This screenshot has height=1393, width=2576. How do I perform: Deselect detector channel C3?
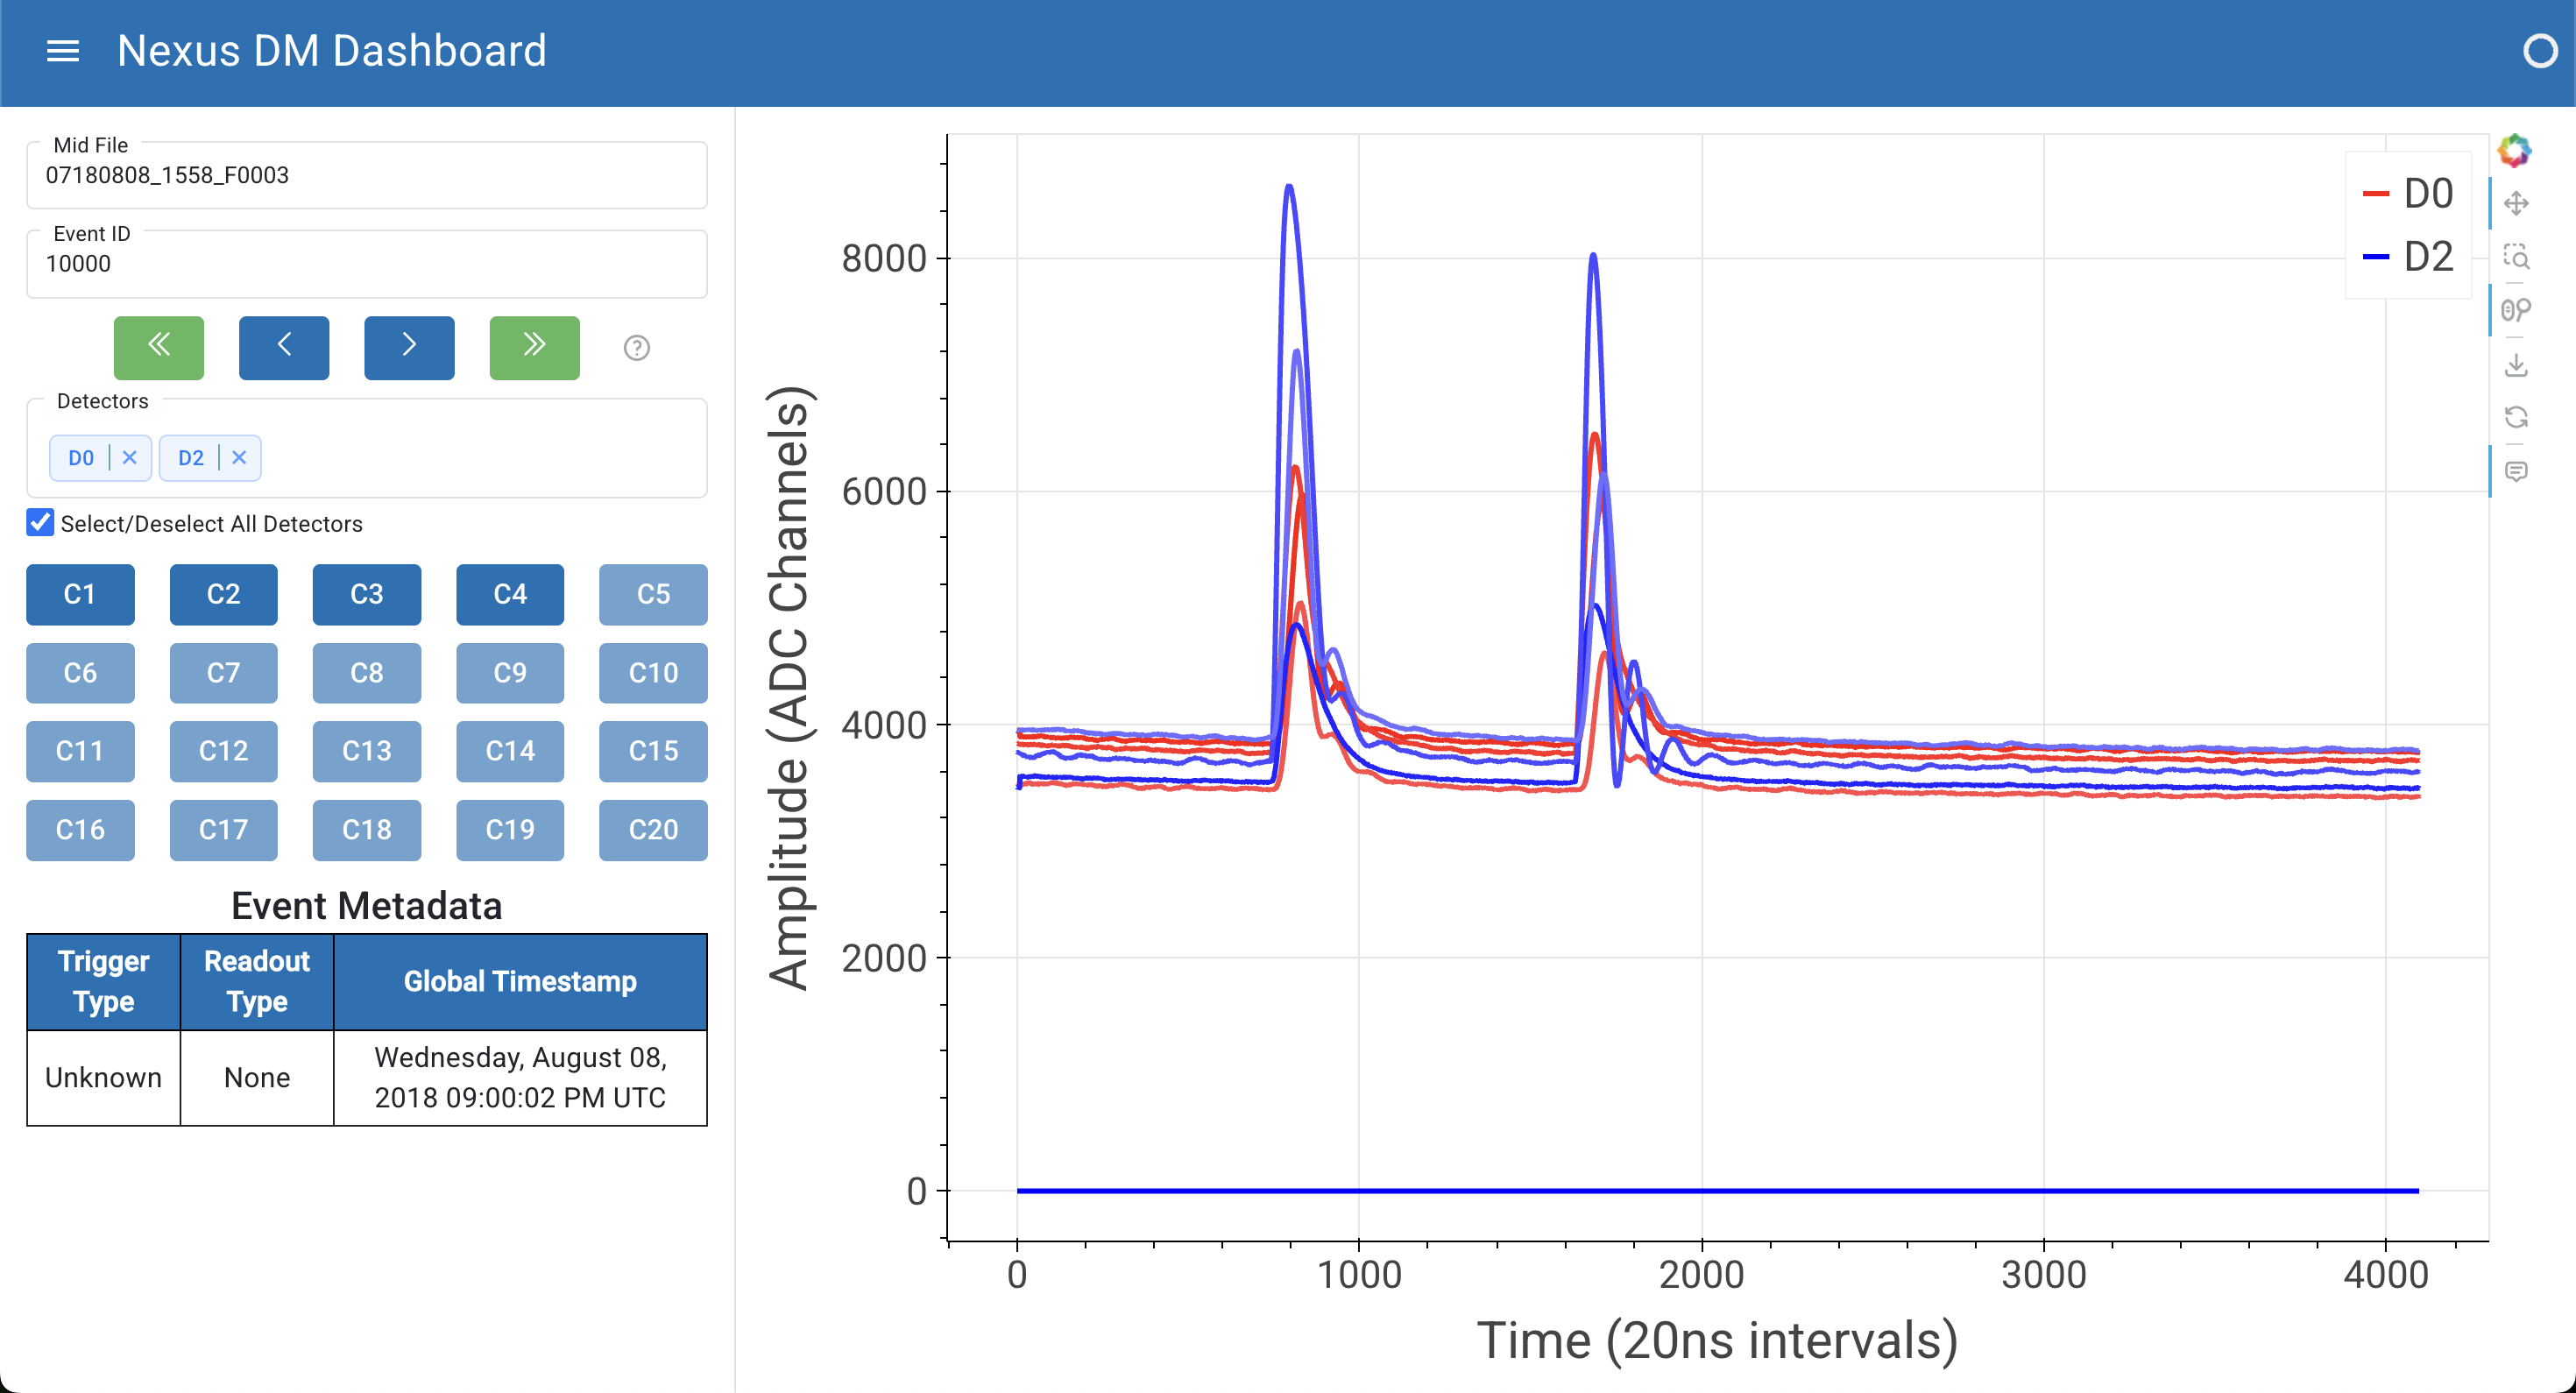(x=366, y=594)
